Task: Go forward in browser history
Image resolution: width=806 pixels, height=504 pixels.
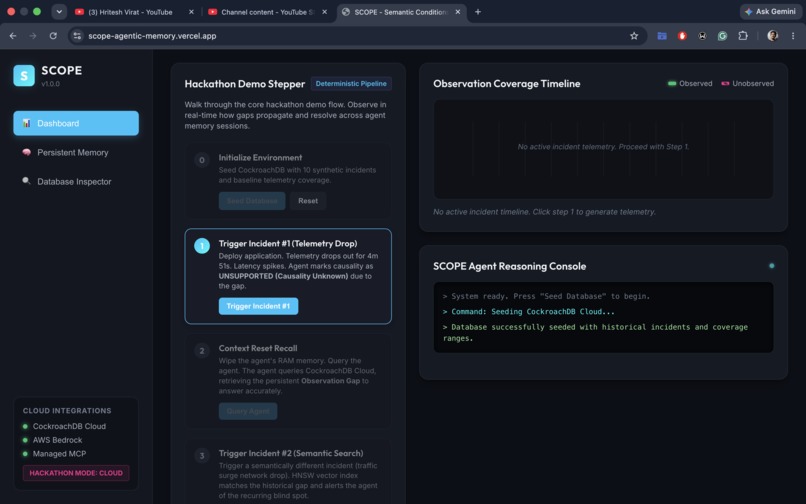Action: point(33,36)
